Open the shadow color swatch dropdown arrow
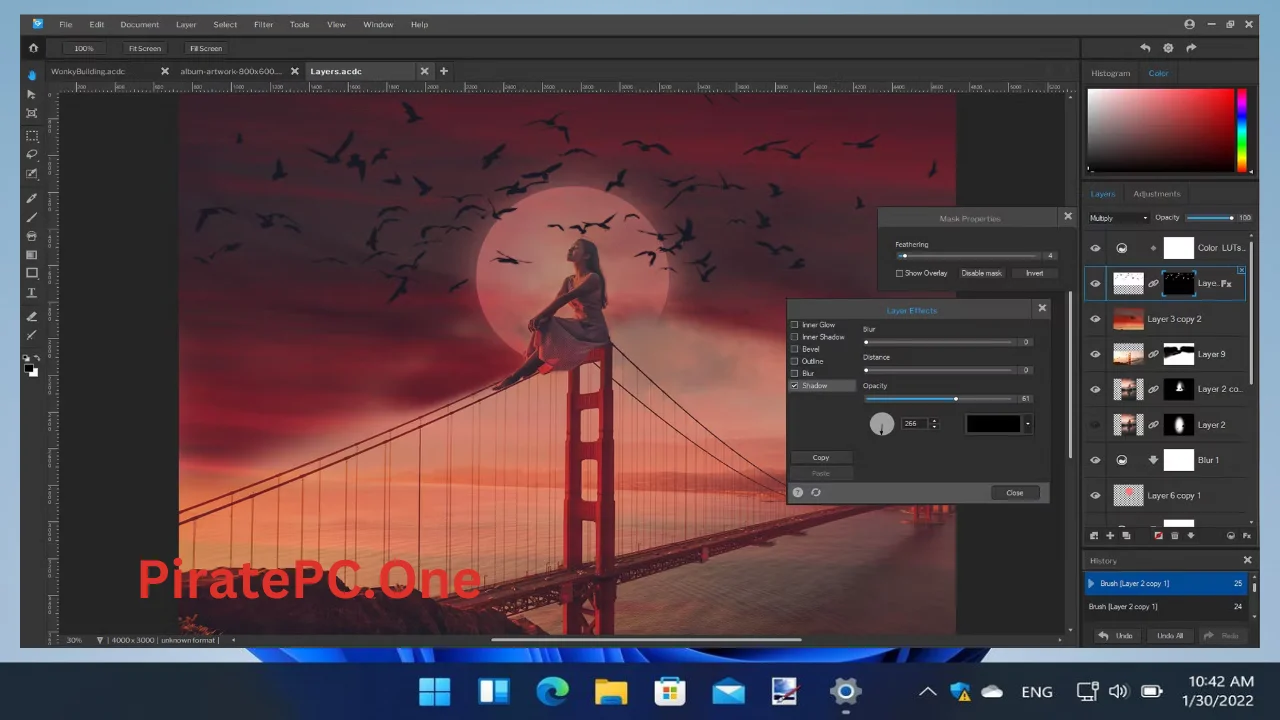1280x720 pixels. (x=1027, y=424)
